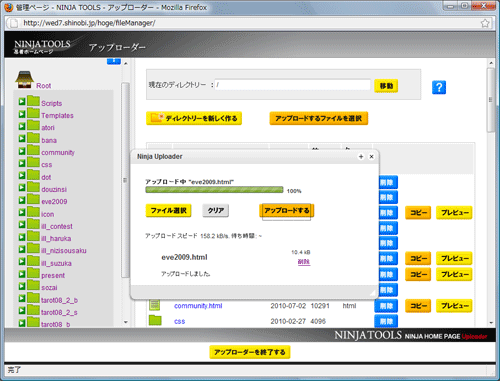Image resolution: width=500 pixels, height=381 pixels.
Task: Expand the present folder arrow
Action: click(22, 274)
